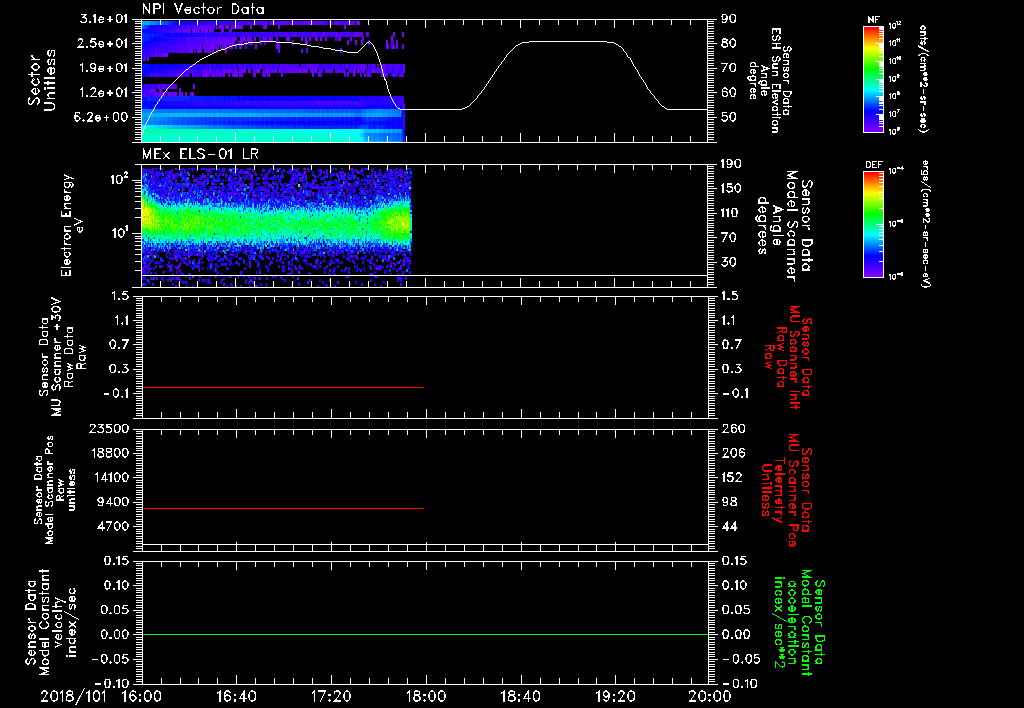Image resolution: width=1024 pixels, height=708 pixels.
Task: Click the '150' scanner angle tick value
Action: tap(731, 189)
